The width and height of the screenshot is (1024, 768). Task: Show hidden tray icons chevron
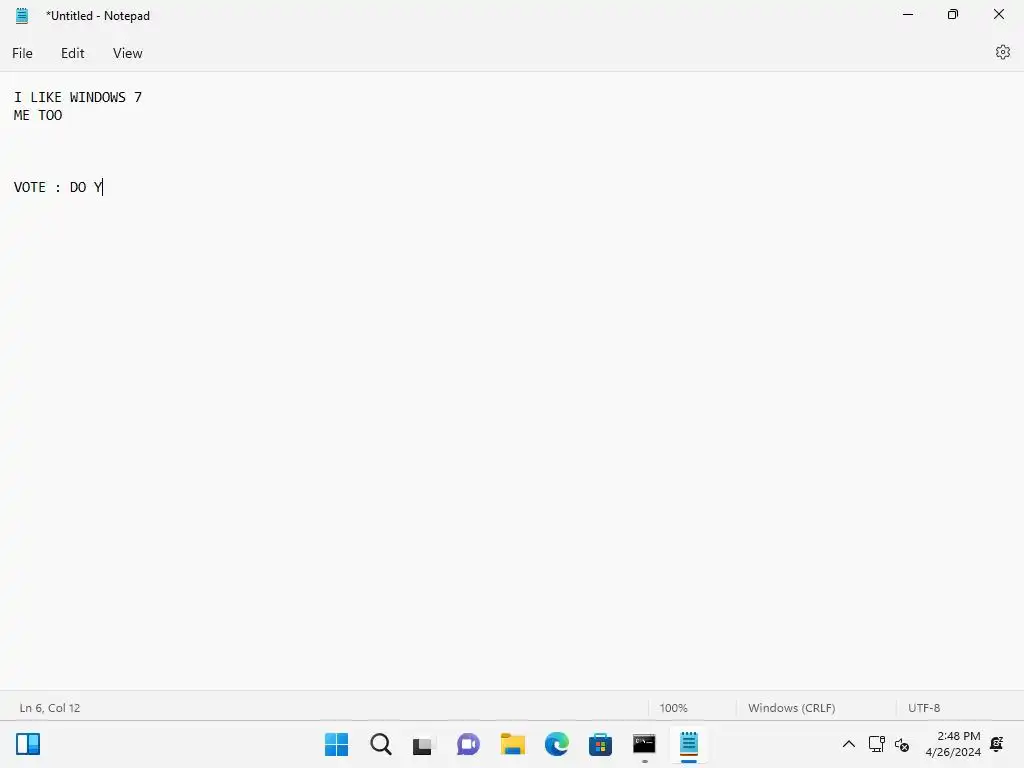point(848,744)
